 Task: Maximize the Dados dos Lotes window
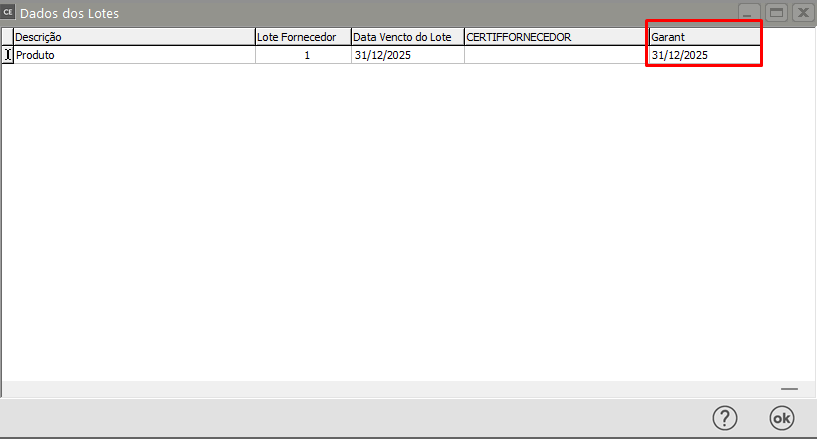pos(775,13)
